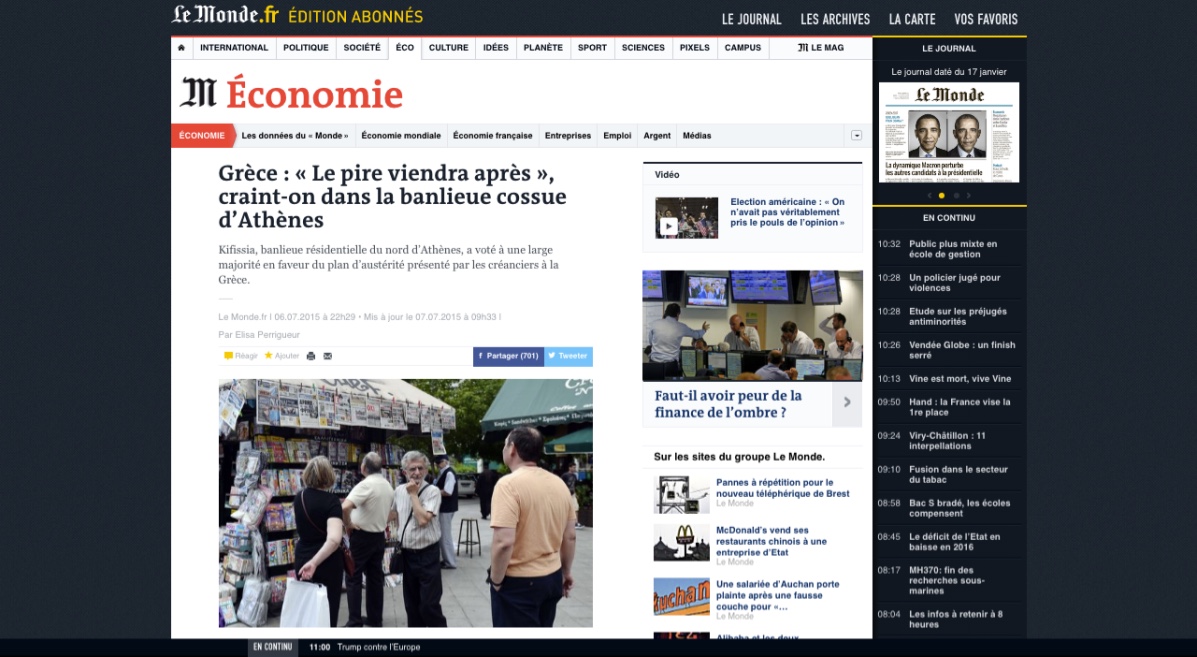Open the Le Monde journal cover thumbnail
The width and height of the screenshot is (1197, 657).
point(949,133)
